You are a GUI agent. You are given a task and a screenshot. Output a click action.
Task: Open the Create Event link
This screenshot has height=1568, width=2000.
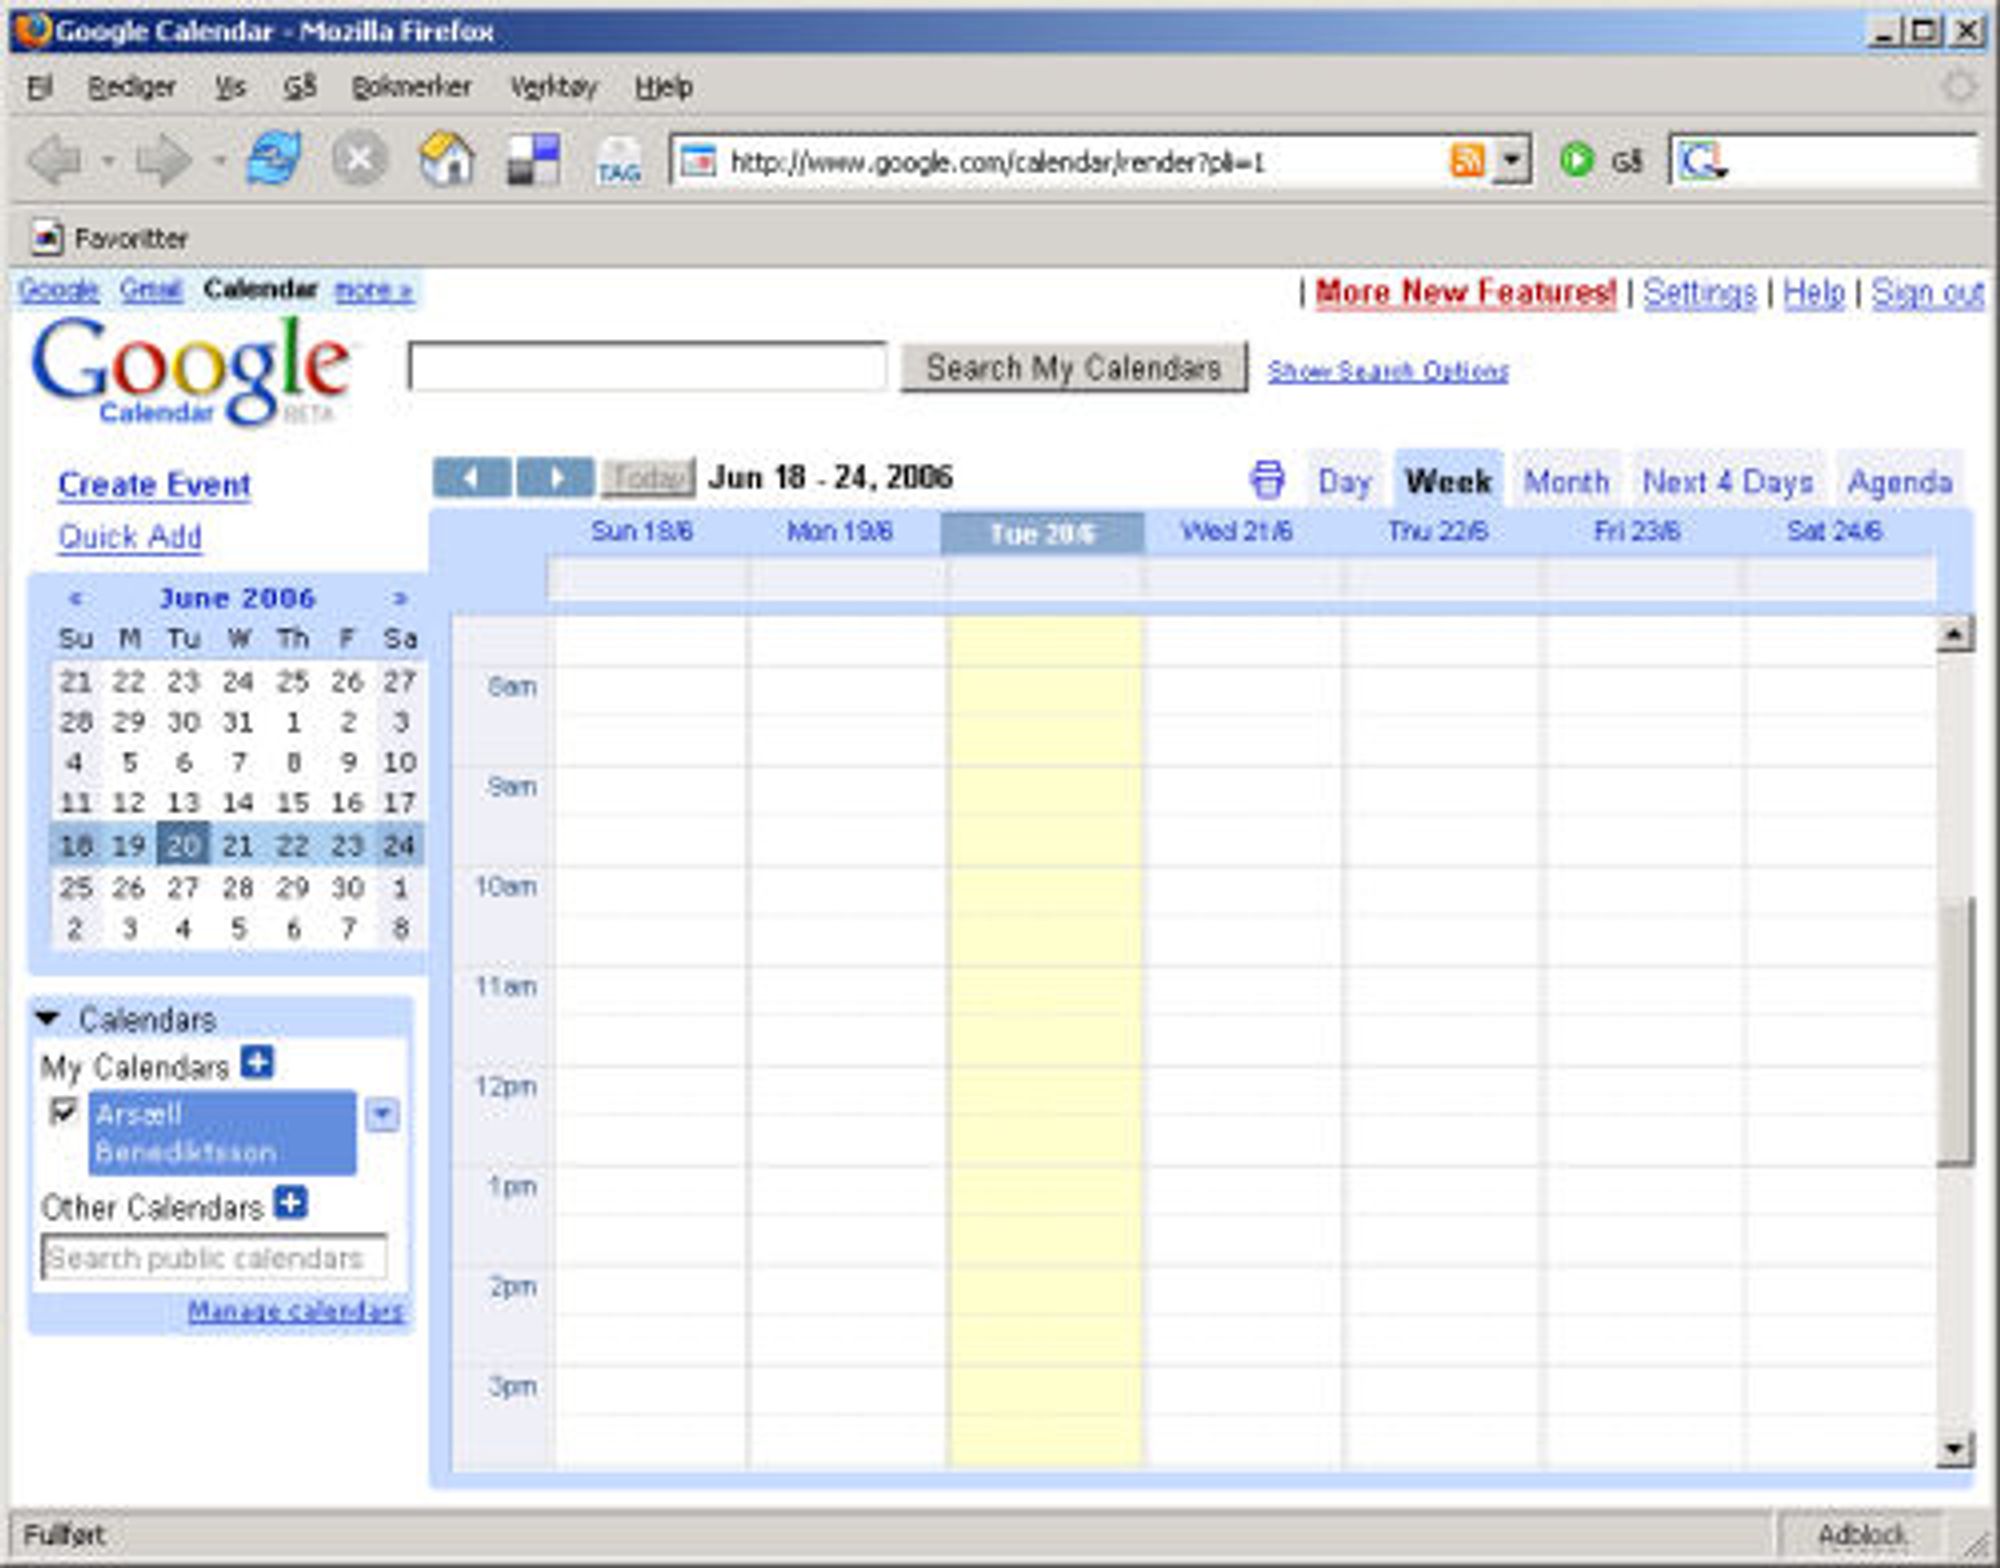pos(154,485)
